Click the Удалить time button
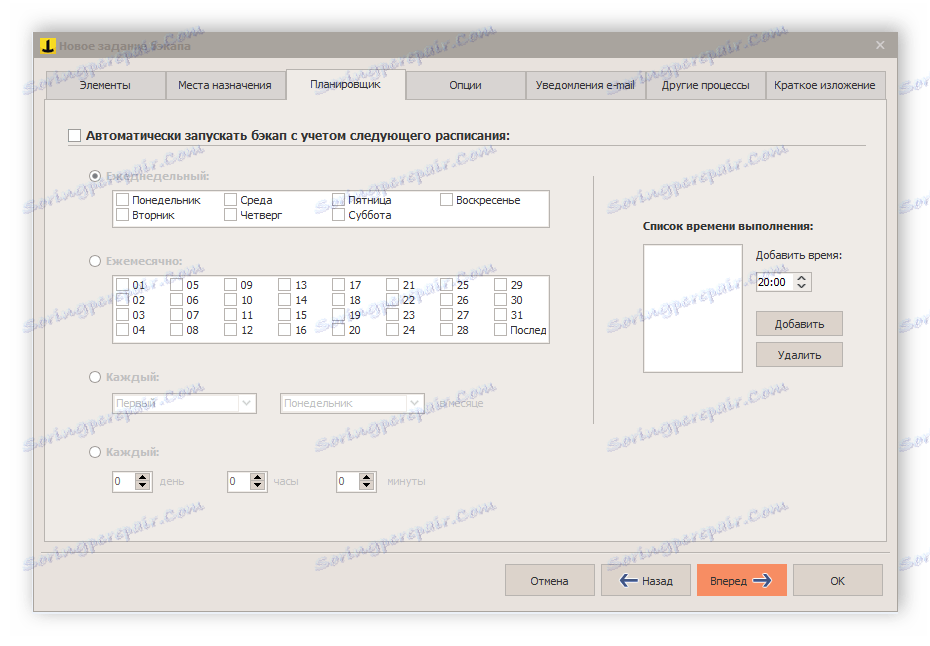The width and height of the screenshot is (930, 646). [799, 355]
